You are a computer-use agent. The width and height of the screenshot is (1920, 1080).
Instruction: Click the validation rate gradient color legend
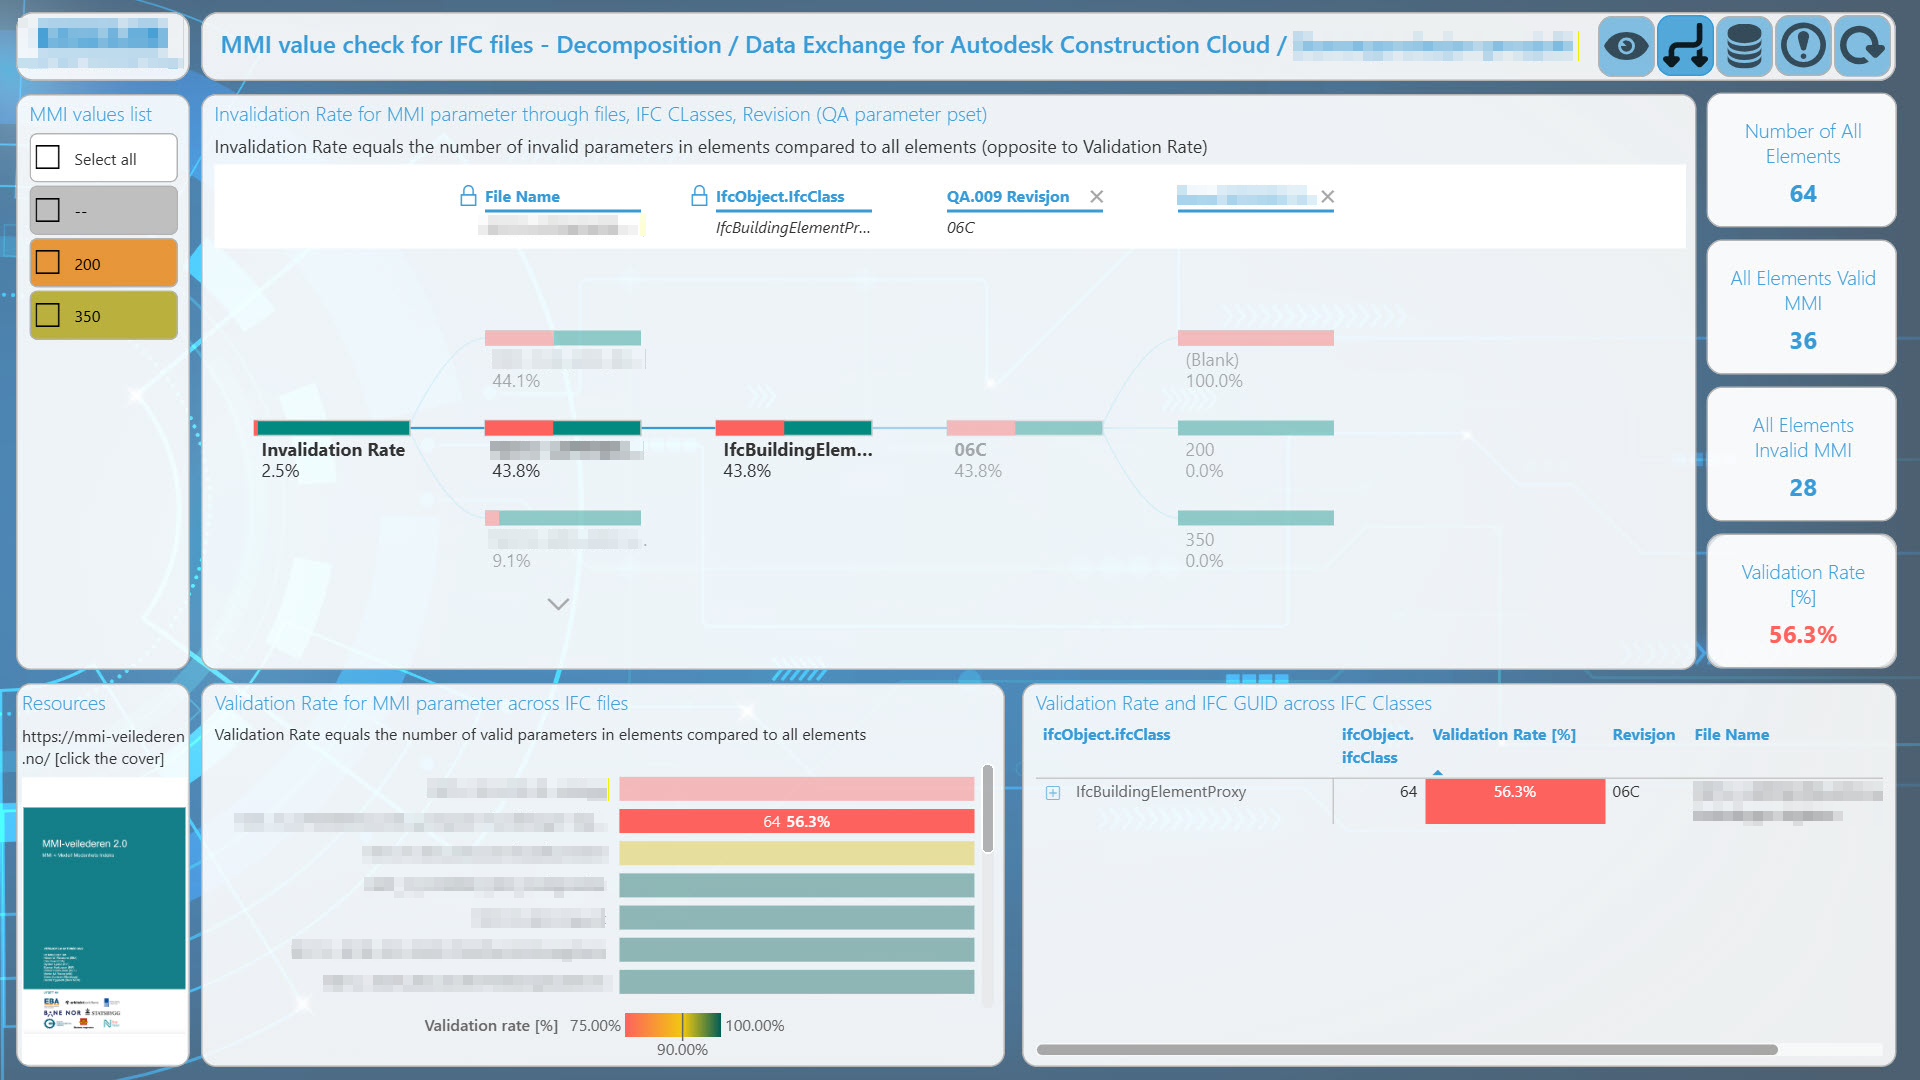coord(672,1024)
